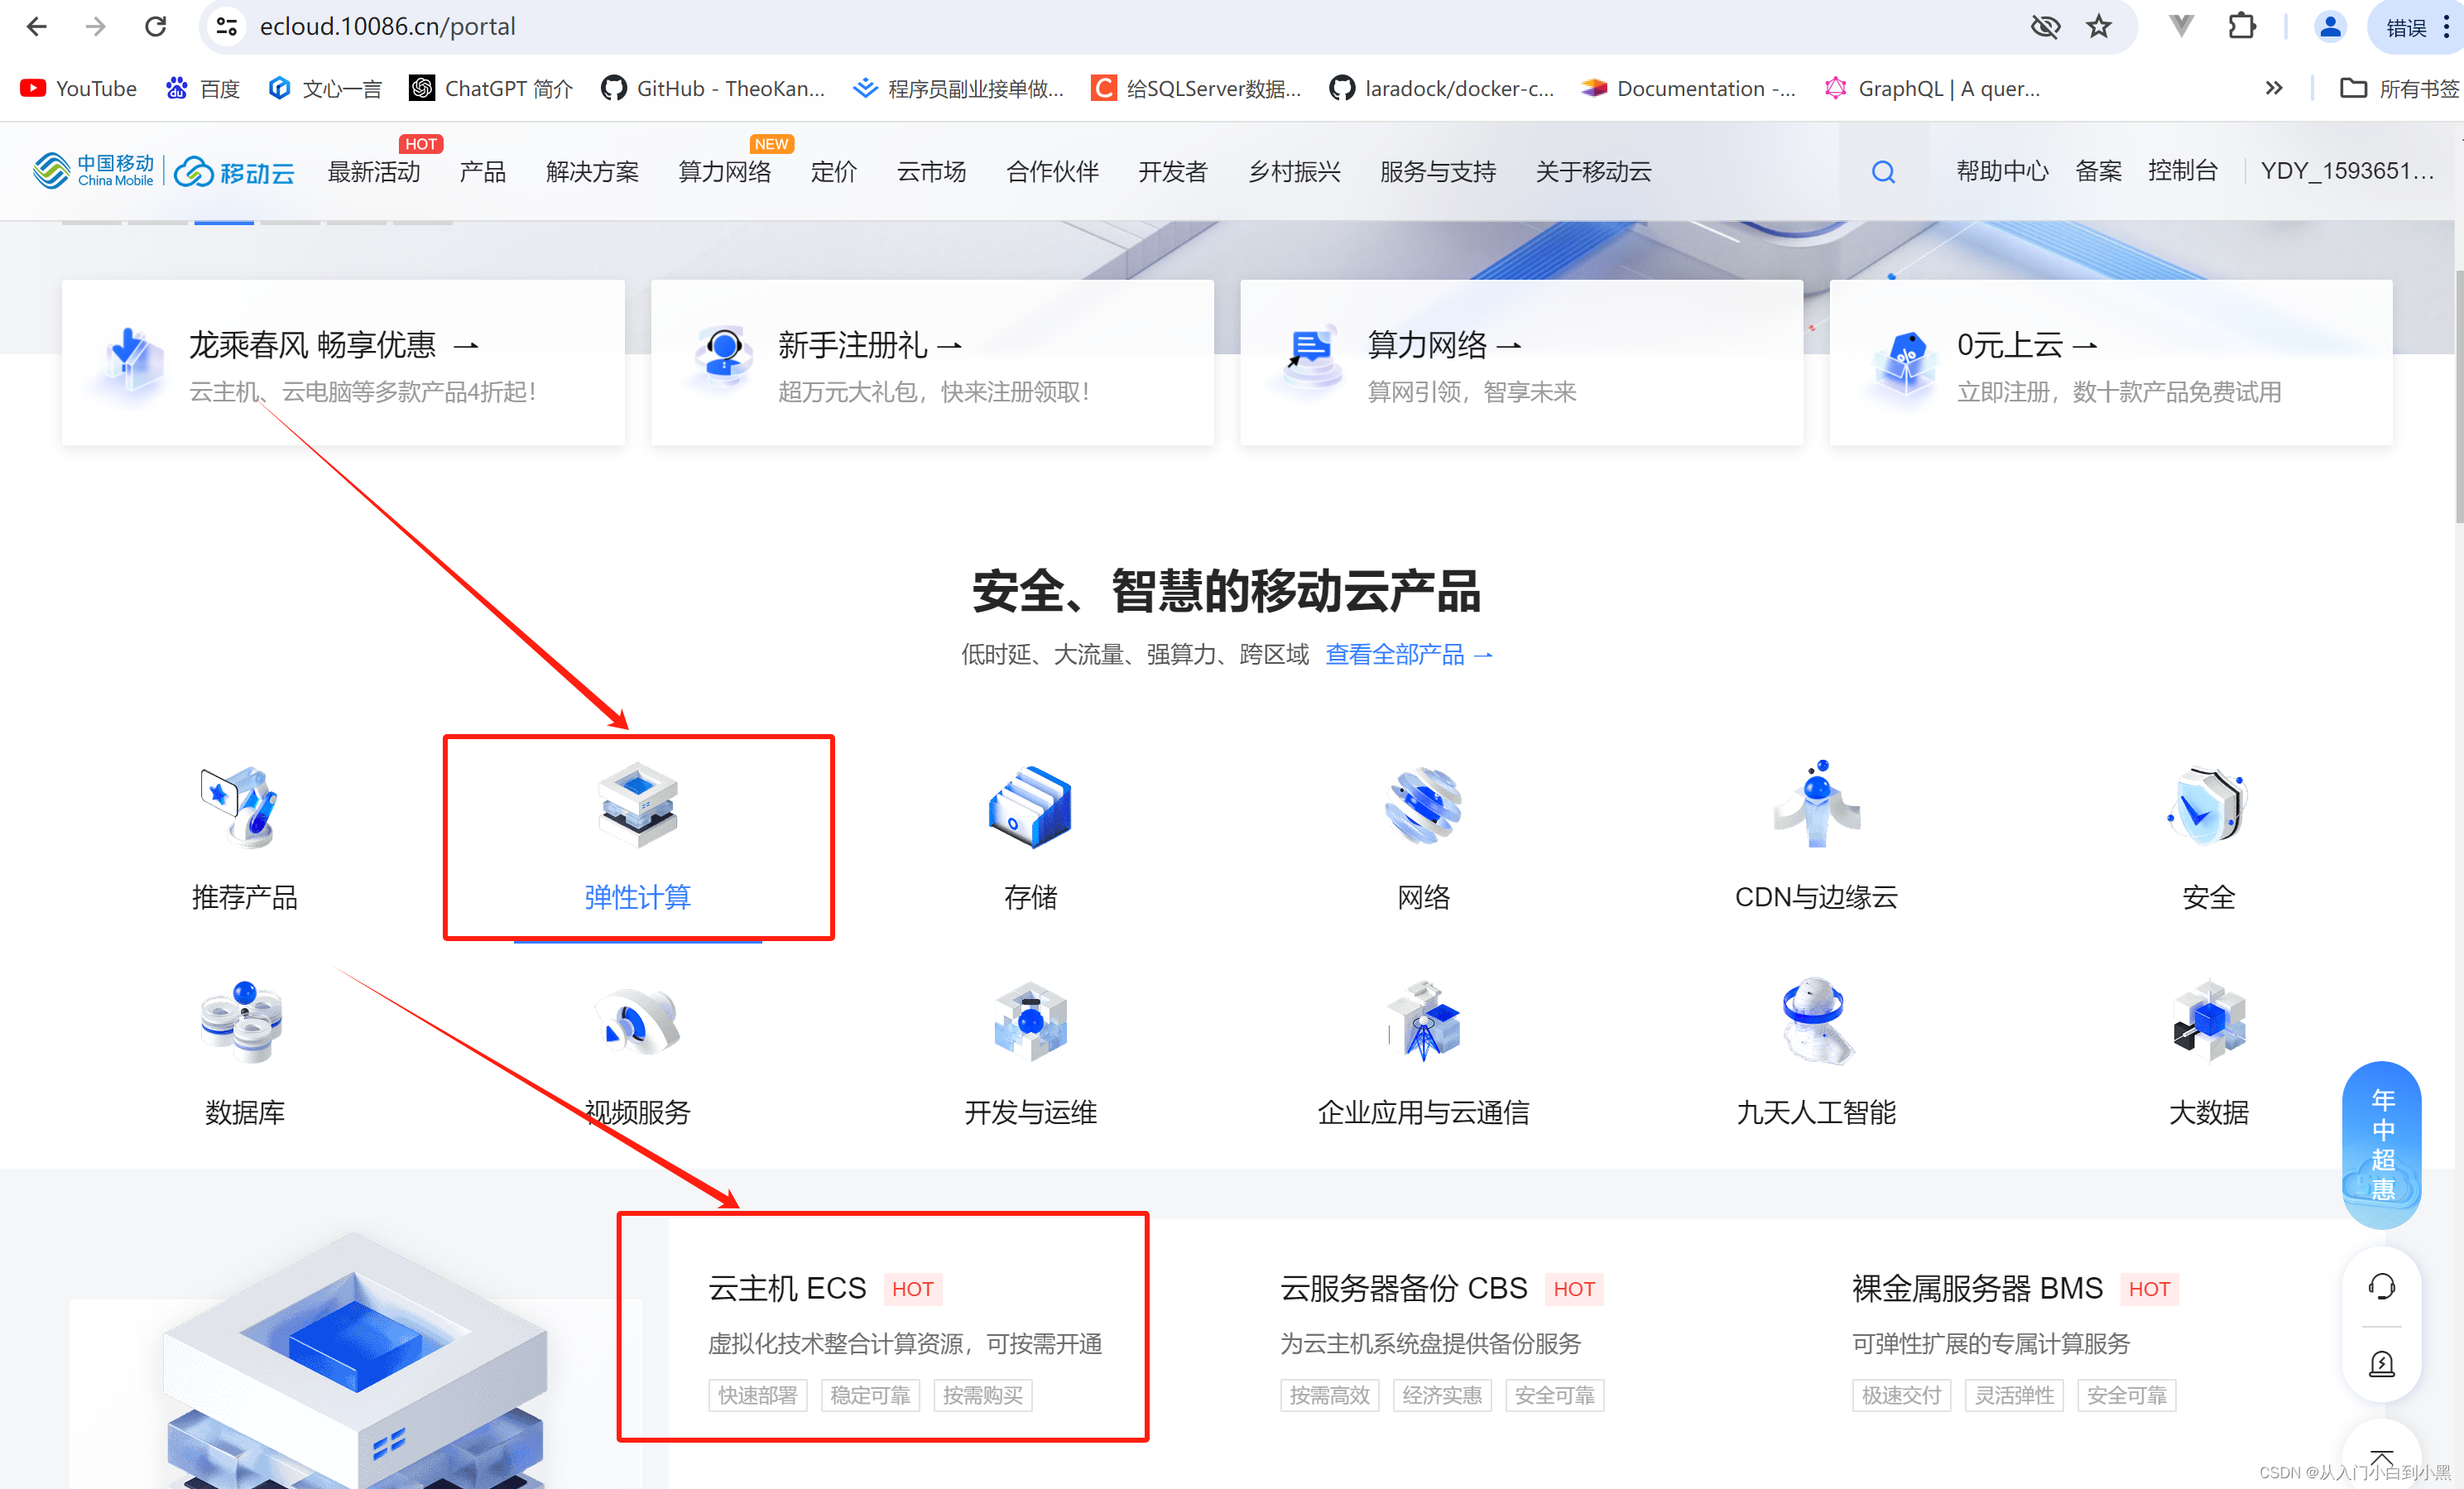Open the 存储 storage category icon

click(x=1029, y=806)
